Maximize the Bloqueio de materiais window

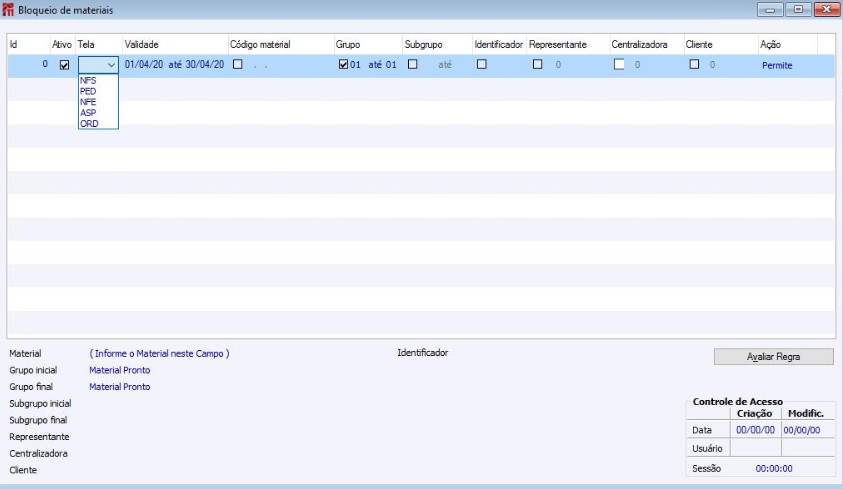point(798,10)
